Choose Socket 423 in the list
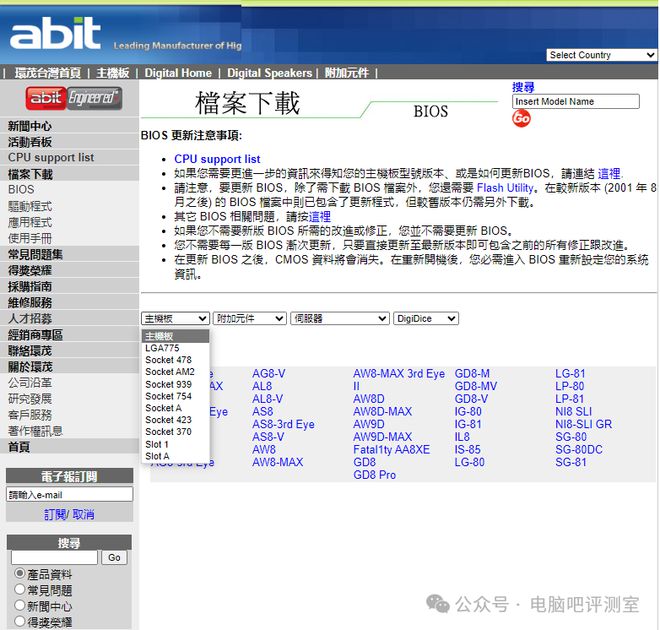Screen dimensions: 660x630 click(175, 420)
